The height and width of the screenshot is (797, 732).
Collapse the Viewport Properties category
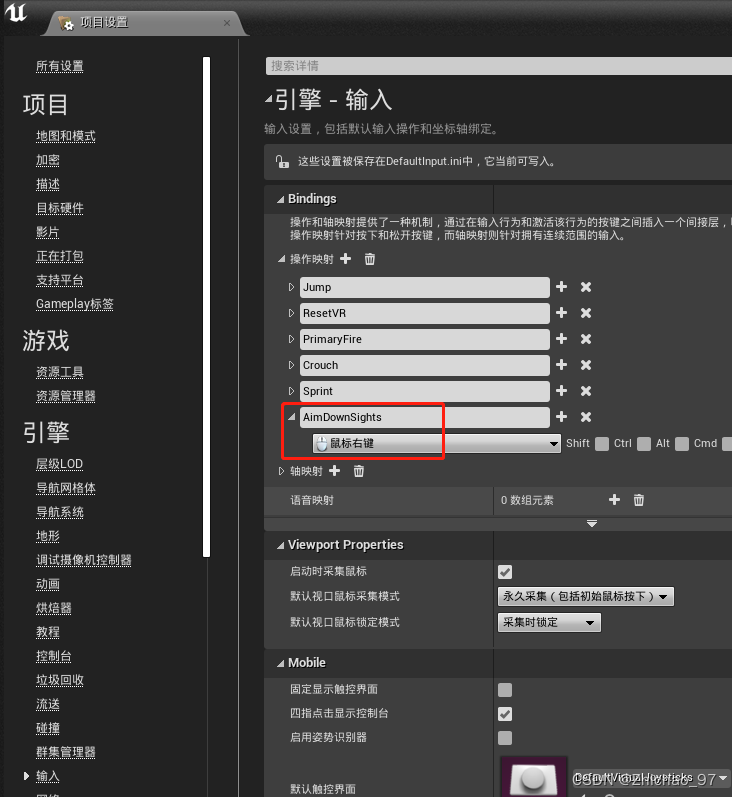(x=280, y=545)
